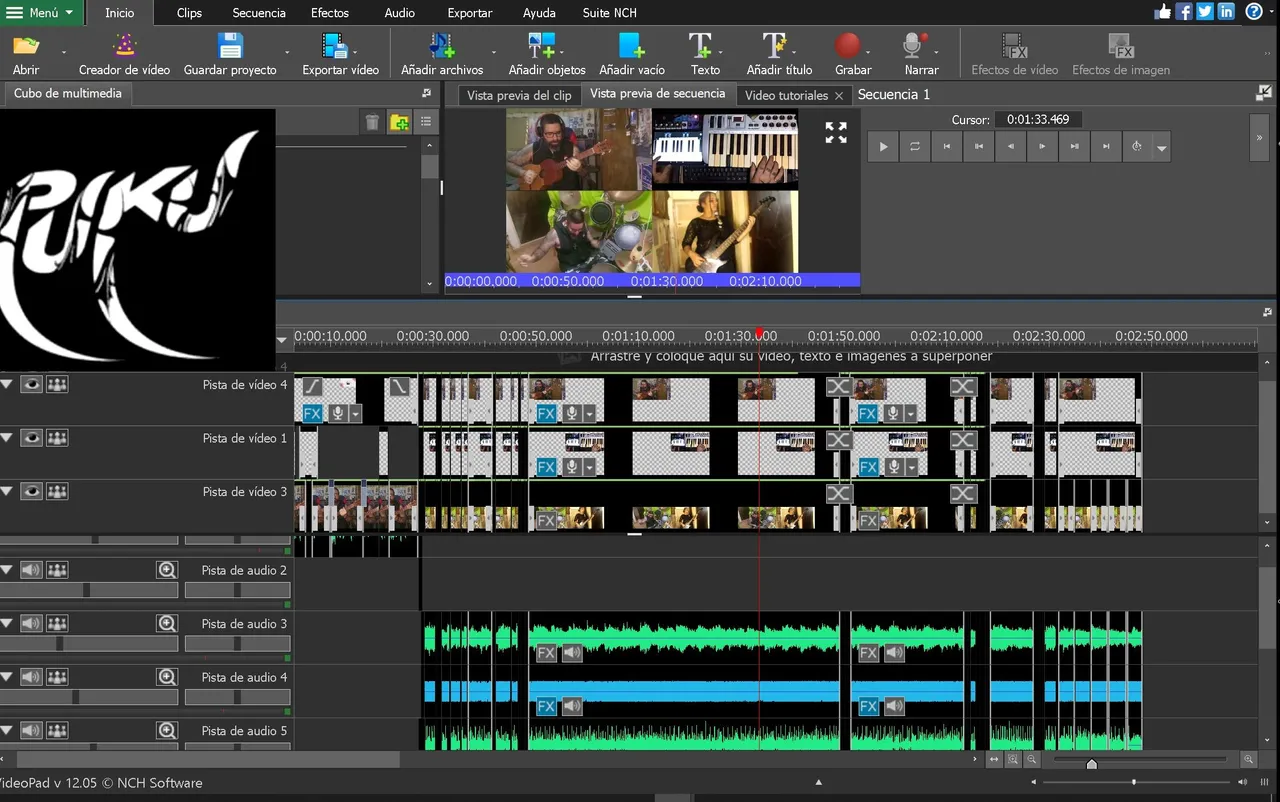Mute Pista de audio 4
The height and width of the screenshot is (802, 1280).
coord(31,677)
